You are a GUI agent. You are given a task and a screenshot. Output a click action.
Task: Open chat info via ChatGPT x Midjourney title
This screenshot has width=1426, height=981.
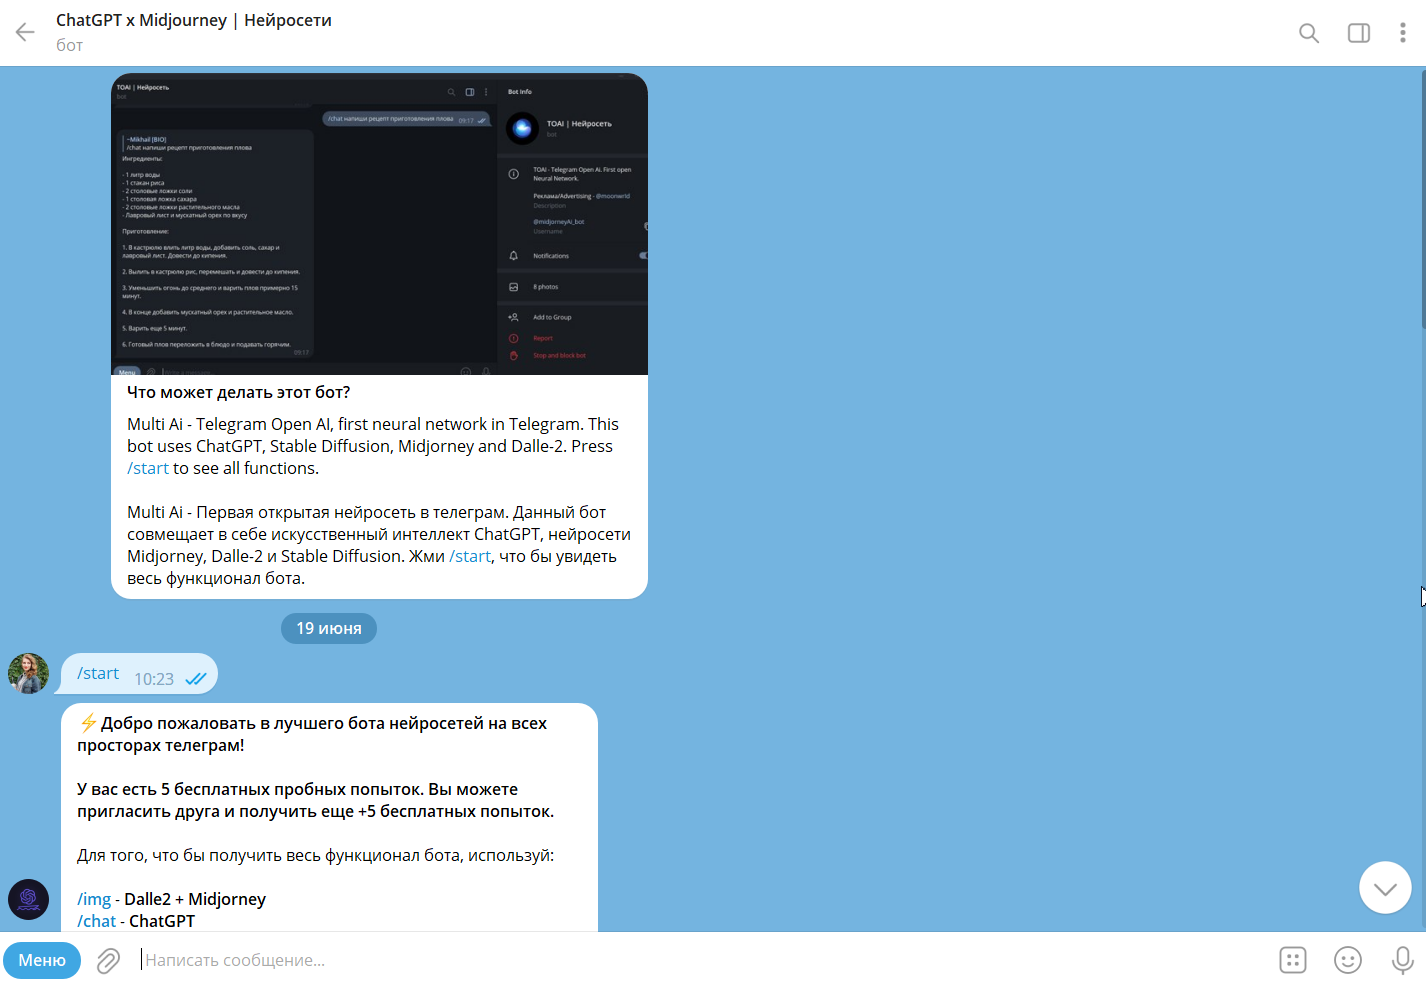pyautogui.click(x=194, y=20)
